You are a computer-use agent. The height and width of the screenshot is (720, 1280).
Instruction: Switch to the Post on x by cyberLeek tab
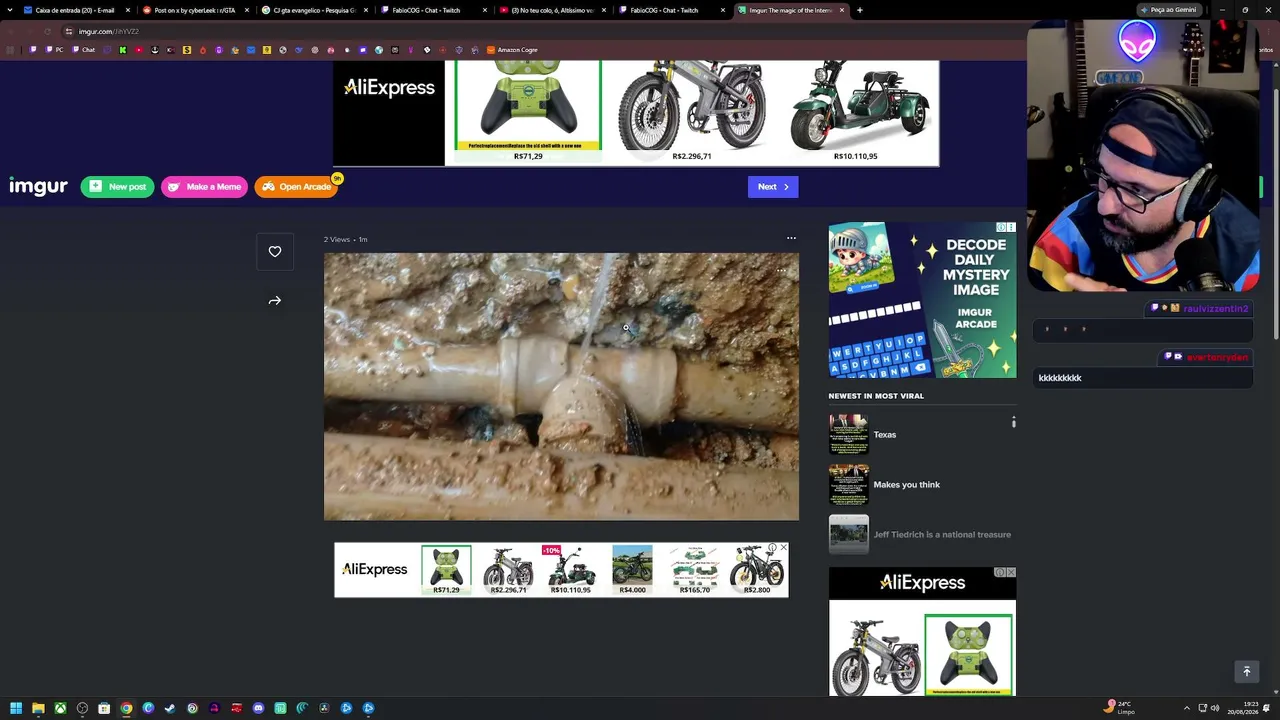coord(194,10)
